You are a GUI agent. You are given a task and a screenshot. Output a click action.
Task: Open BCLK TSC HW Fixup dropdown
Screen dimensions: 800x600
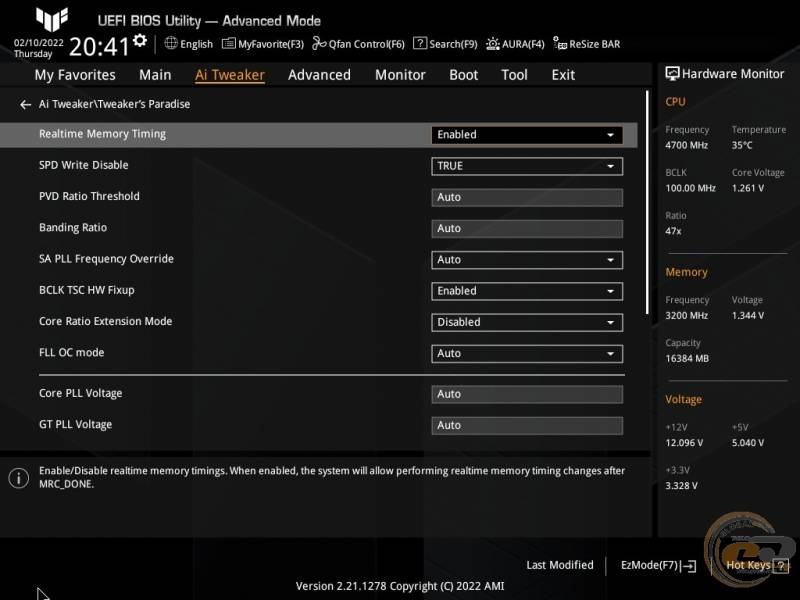point(527,291)
